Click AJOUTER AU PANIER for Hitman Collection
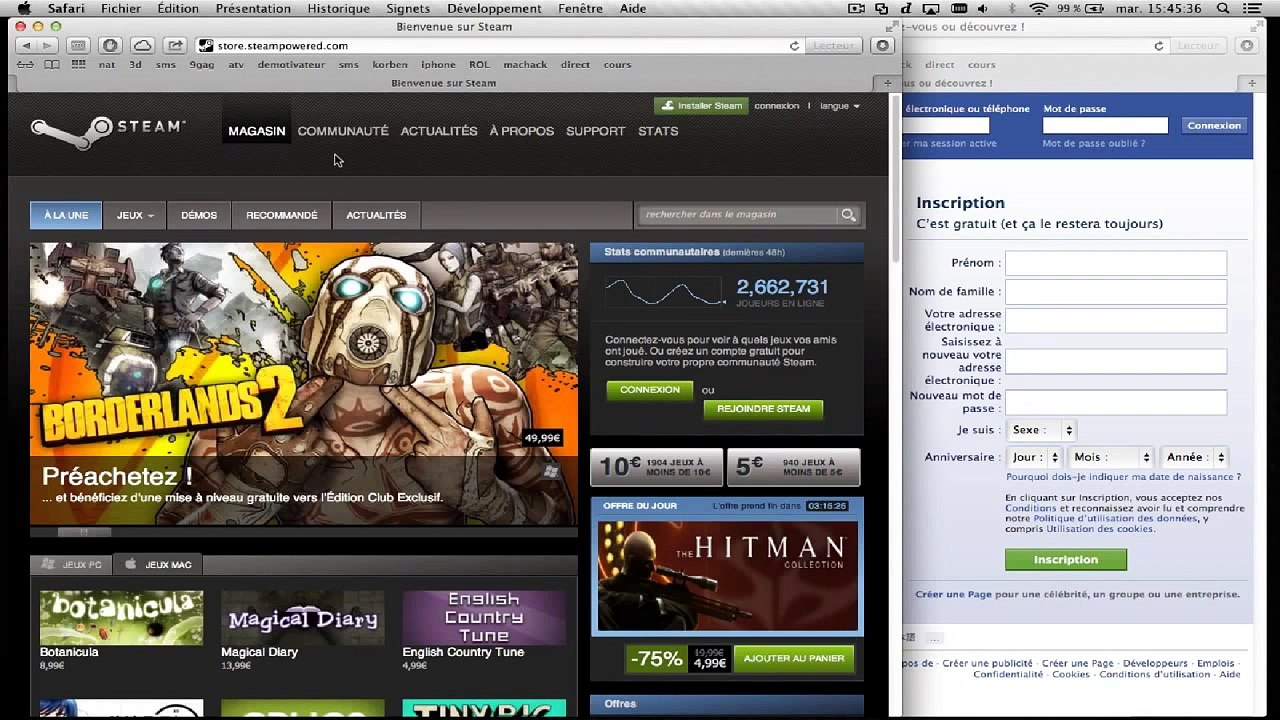Screen dimensions: 1280x720 pos(795,658)
